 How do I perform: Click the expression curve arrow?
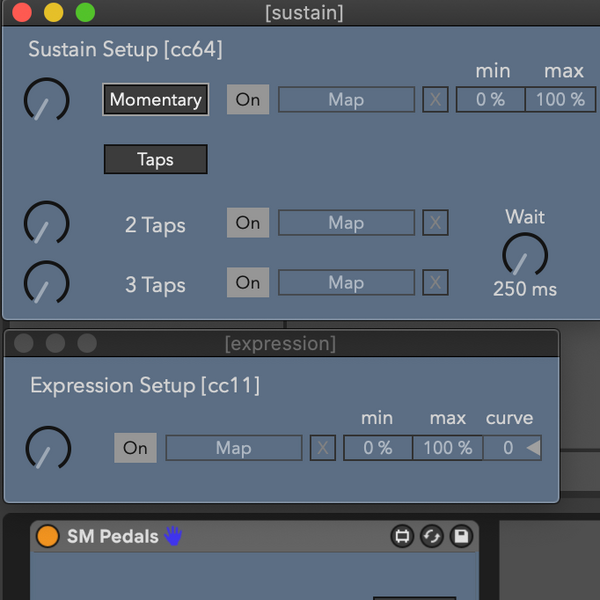pos(533,448)
